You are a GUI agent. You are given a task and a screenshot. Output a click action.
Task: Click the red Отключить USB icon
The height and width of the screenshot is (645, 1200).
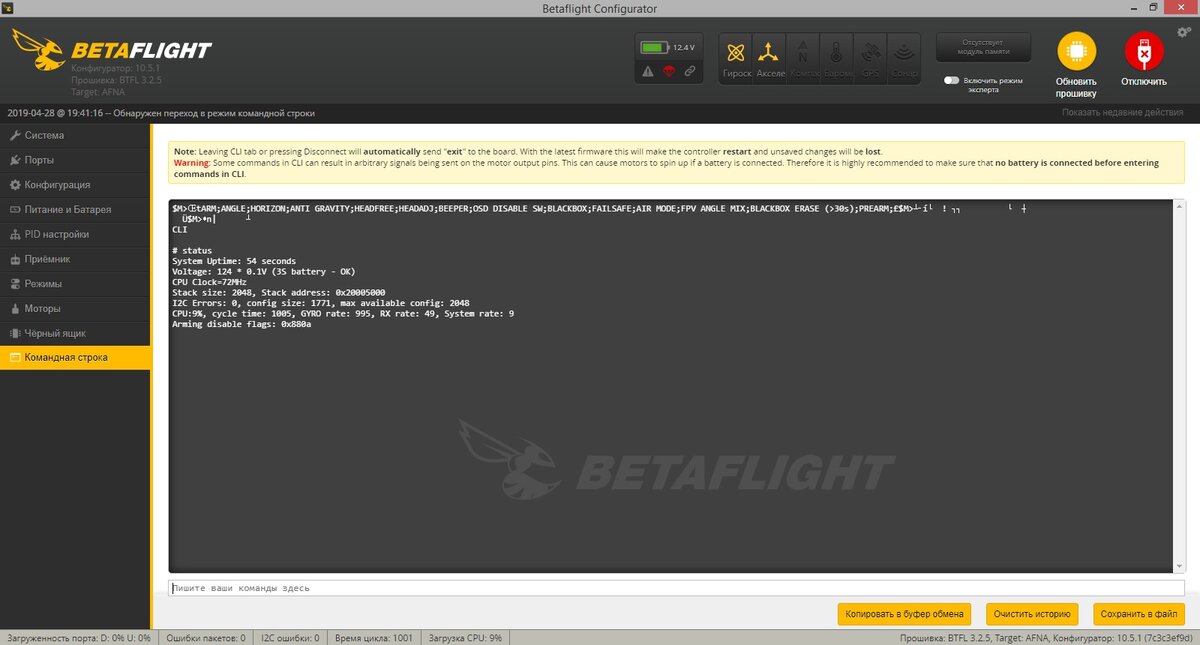coord(1143,51)
